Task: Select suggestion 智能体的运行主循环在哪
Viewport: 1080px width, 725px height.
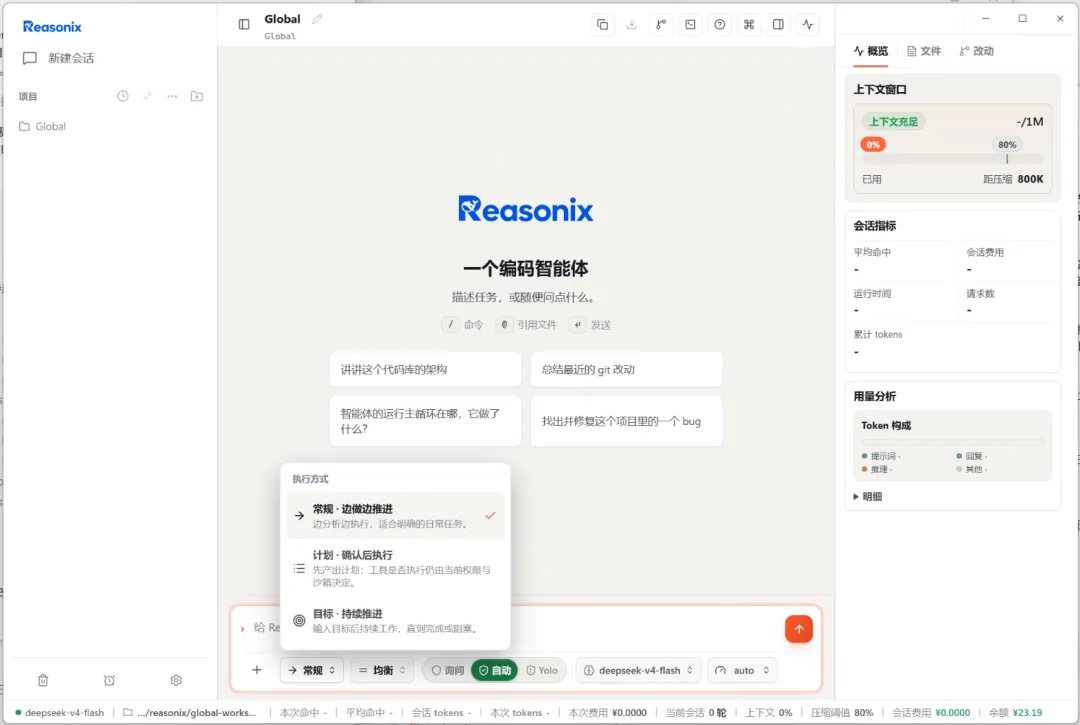Action: pos(425,421)
